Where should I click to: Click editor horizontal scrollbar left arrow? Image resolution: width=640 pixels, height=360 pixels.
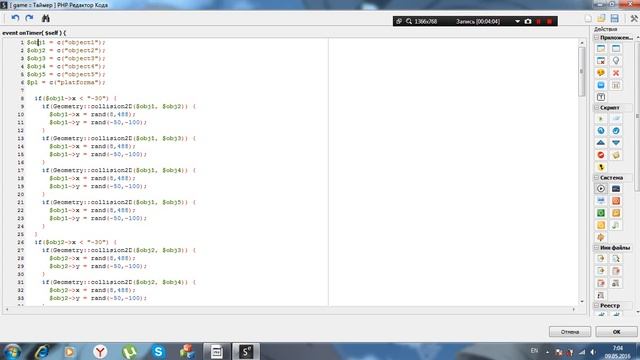[7, 309]
